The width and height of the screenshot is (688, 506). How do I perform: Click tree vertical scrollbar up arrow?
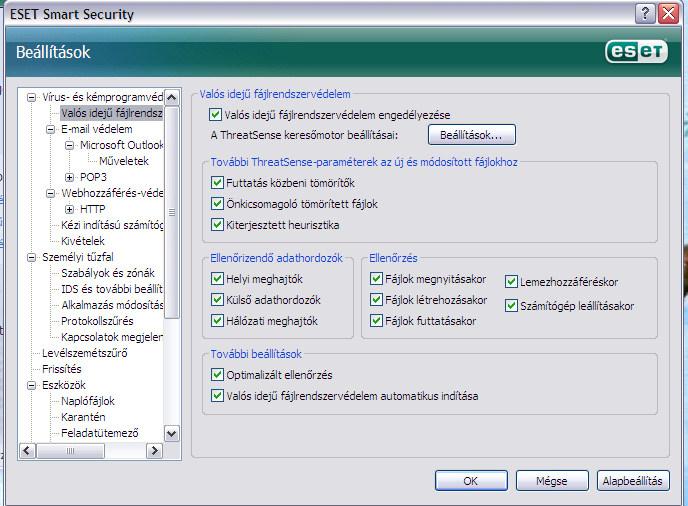[x=172, y=97]
